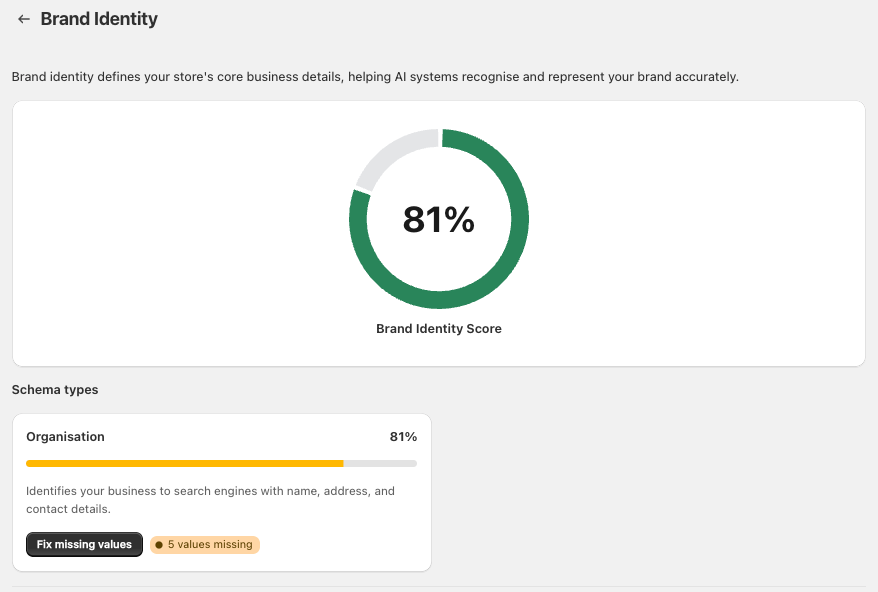Click the yellow filled part of Organisation bar

pos(185,464)
